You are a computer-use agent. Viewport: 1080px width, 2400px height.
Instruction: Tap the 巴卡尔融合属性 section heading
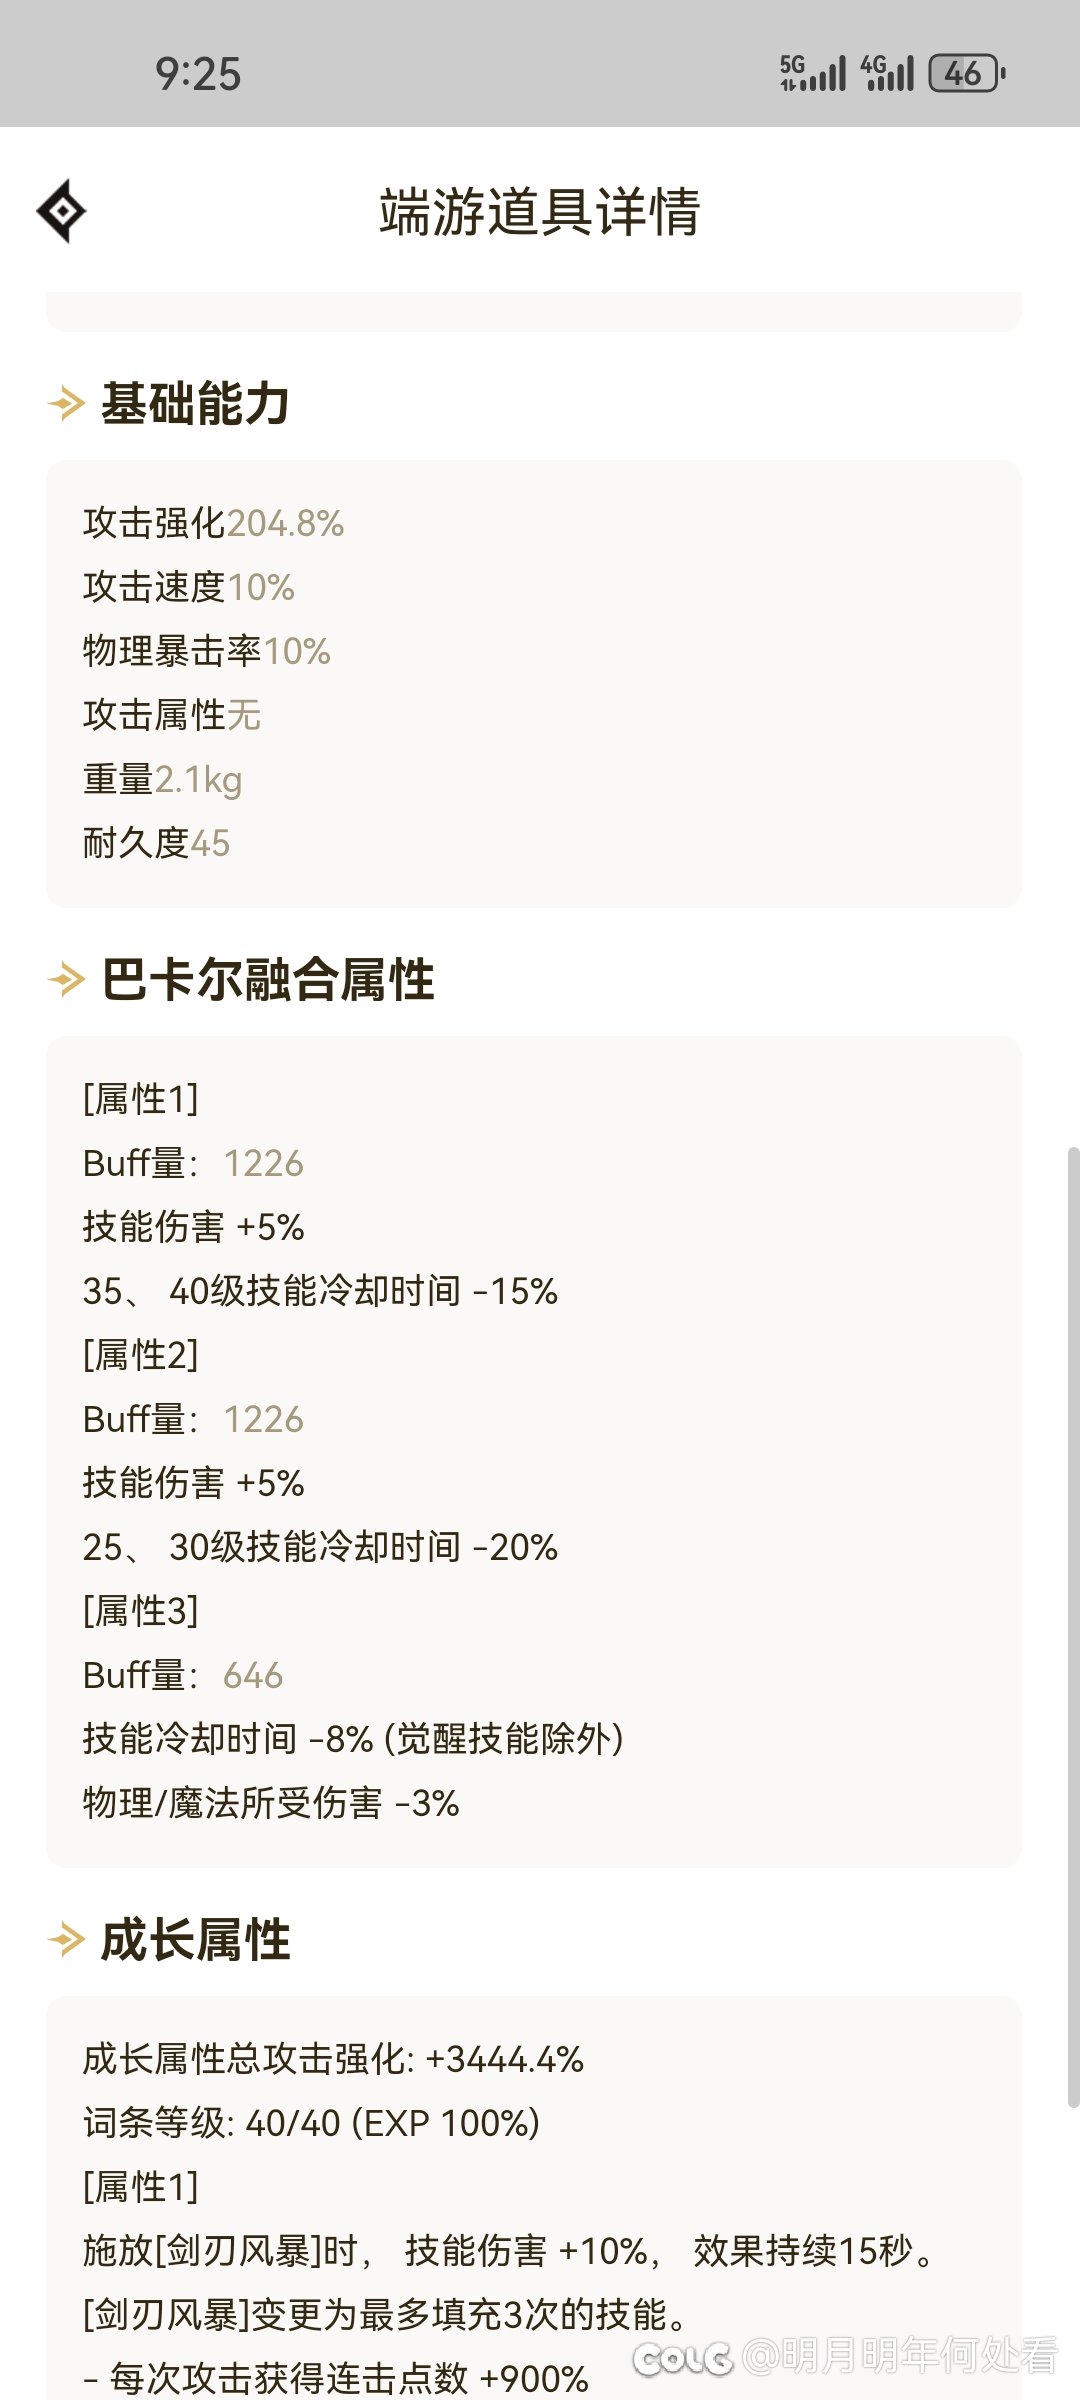(267, 979)
